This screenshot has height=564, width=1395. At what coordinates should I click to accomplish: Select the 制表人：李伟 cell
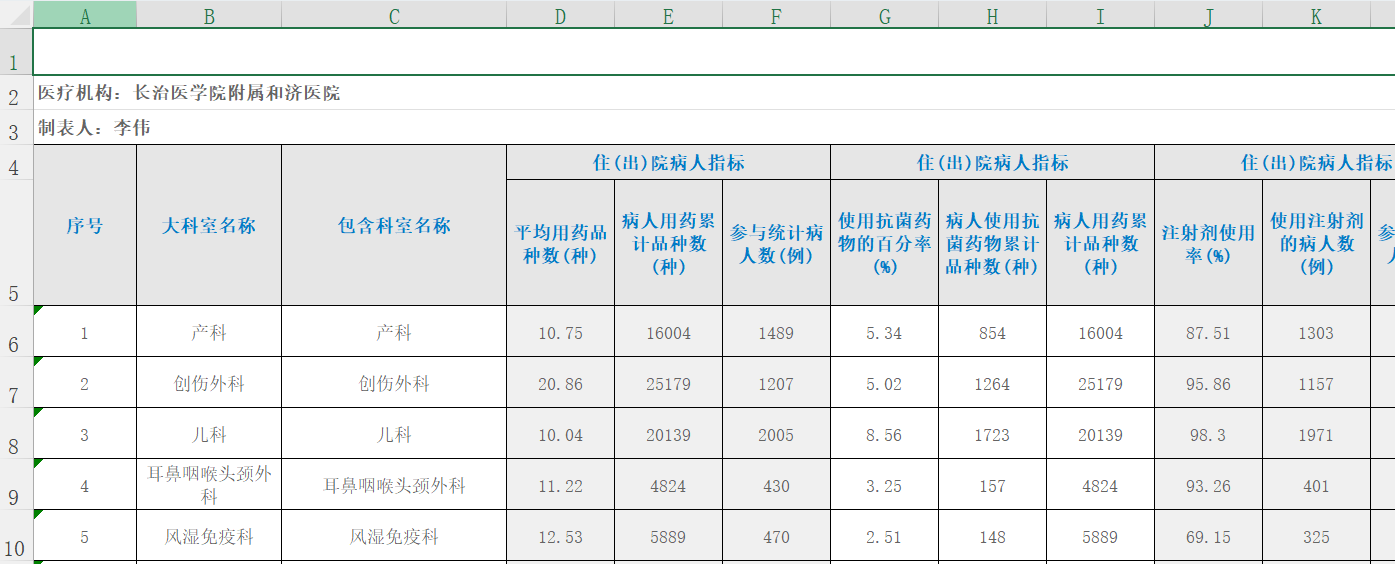(95, 128)
